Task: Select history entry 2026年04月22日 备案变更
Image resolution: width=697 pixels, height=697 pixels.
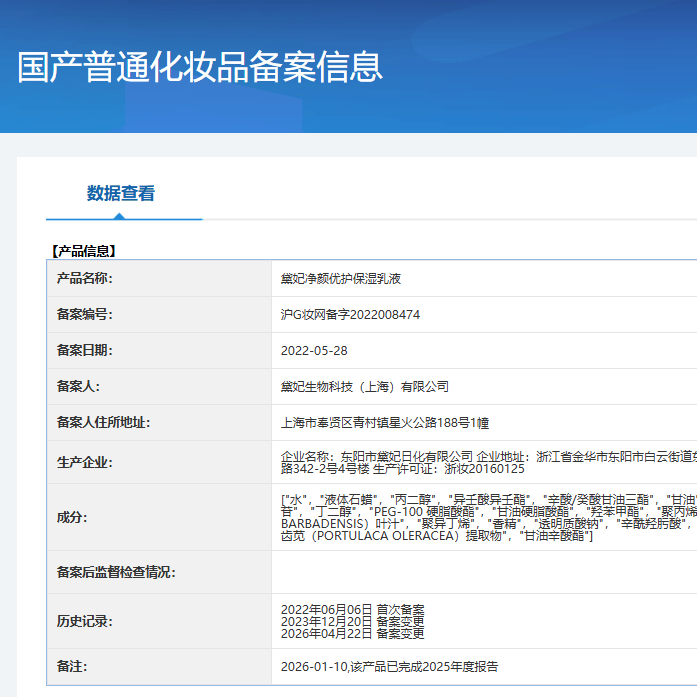Action: (353, 633)
